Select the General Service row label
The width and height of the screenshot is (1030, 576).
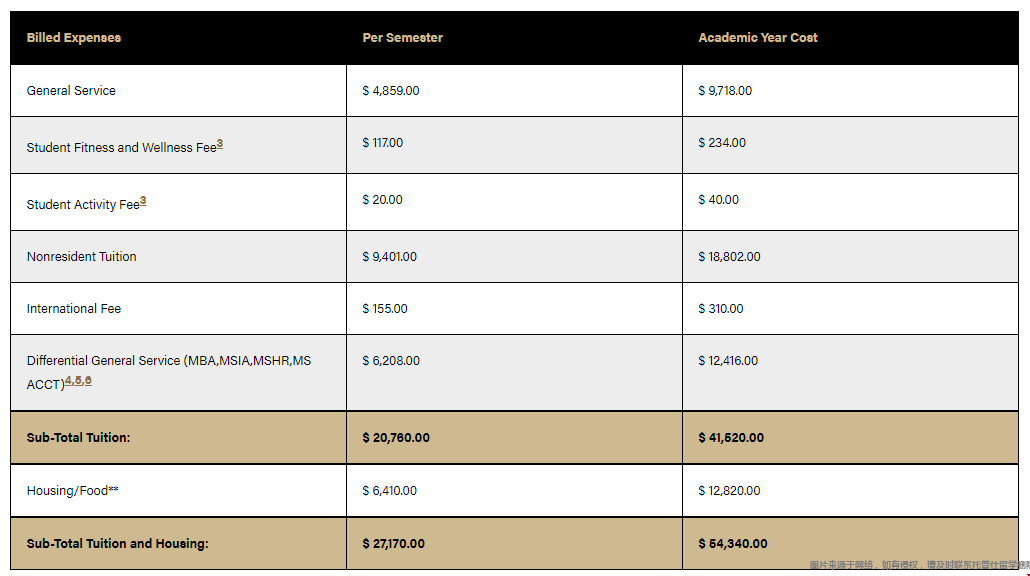[x=71, y=91]
